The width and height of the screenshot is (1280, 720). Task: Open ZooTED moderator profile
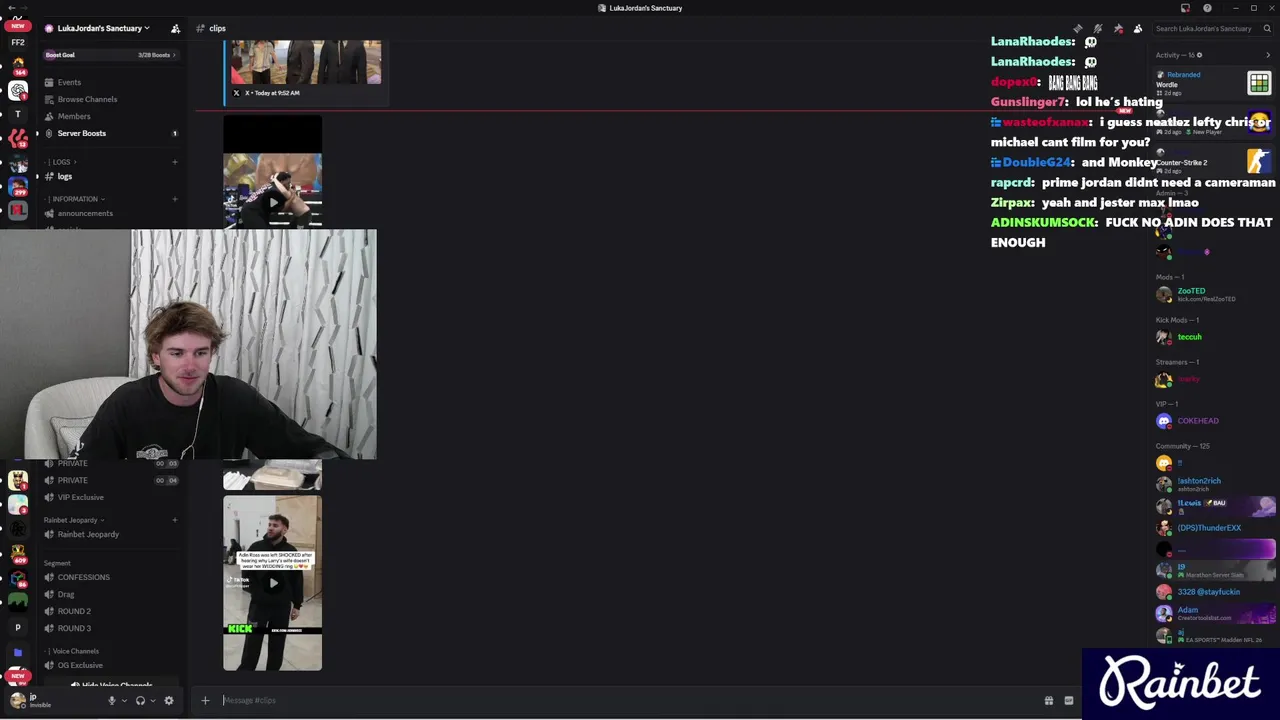[1213, 294]
